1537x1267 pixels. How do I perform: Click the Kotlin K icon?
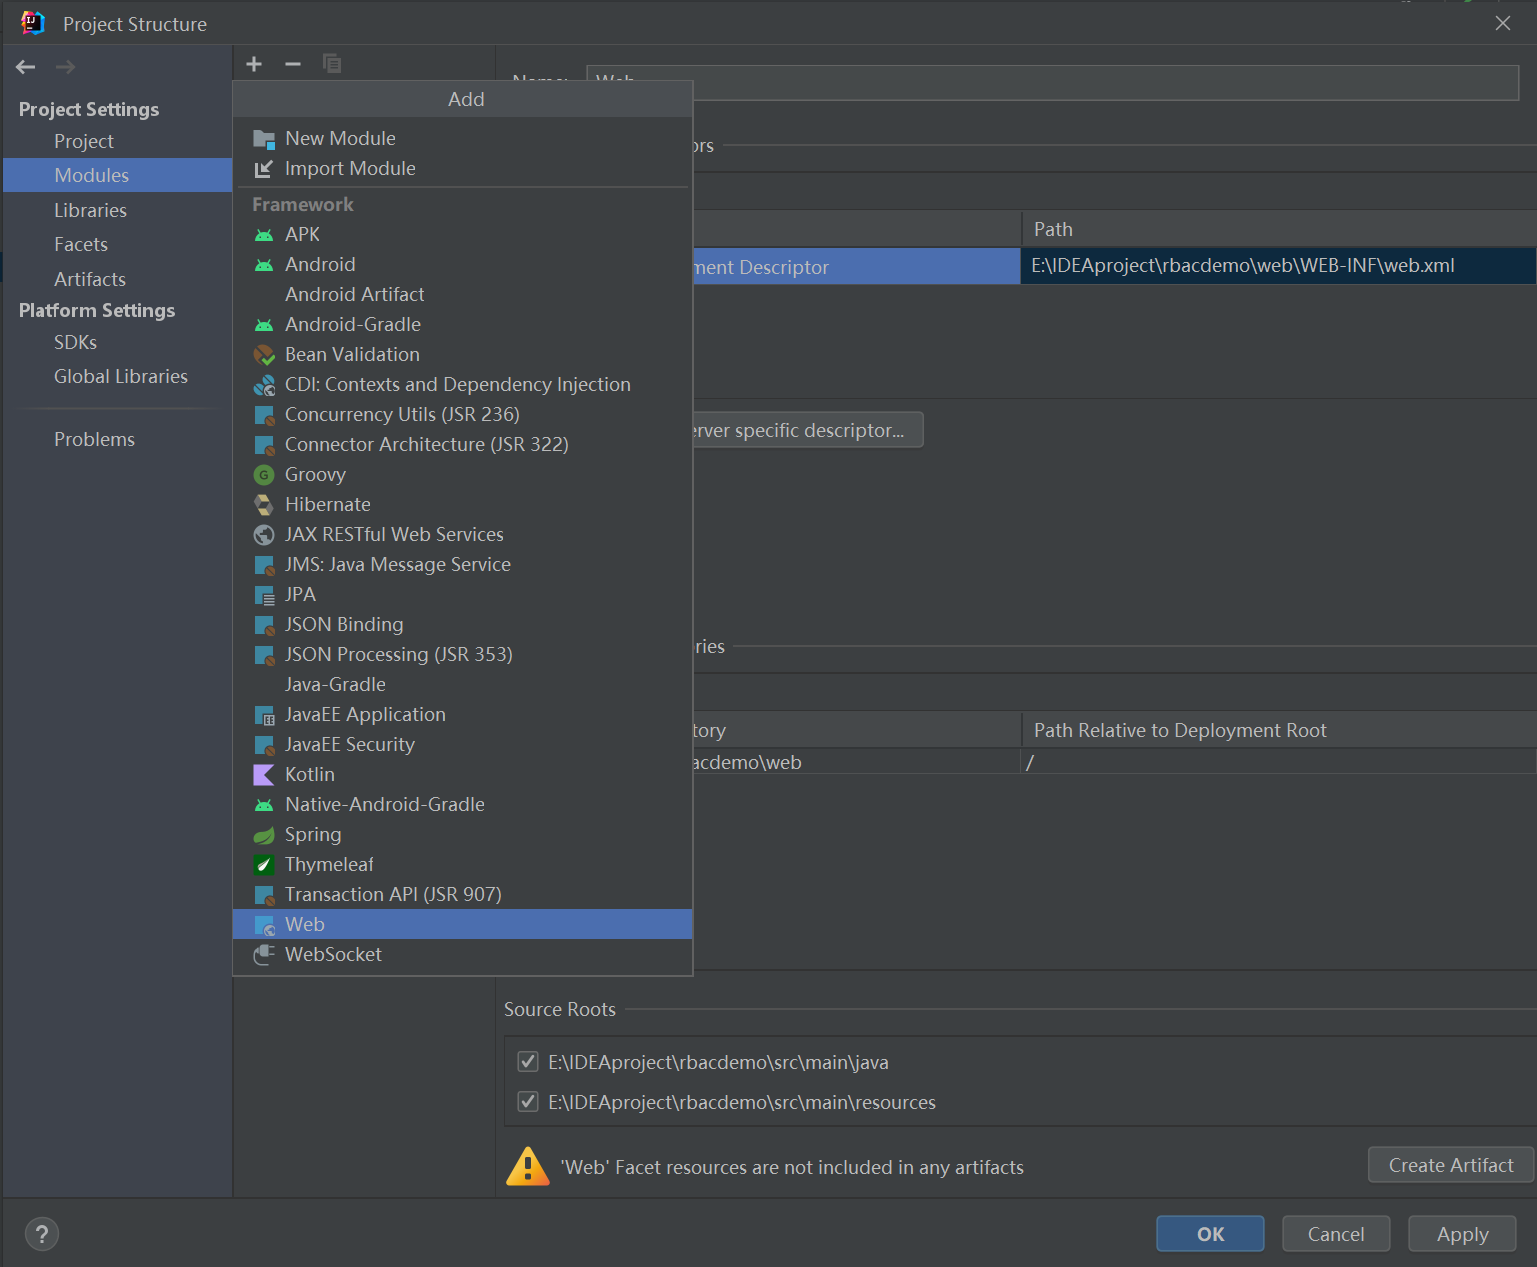[x=264, y=775]
